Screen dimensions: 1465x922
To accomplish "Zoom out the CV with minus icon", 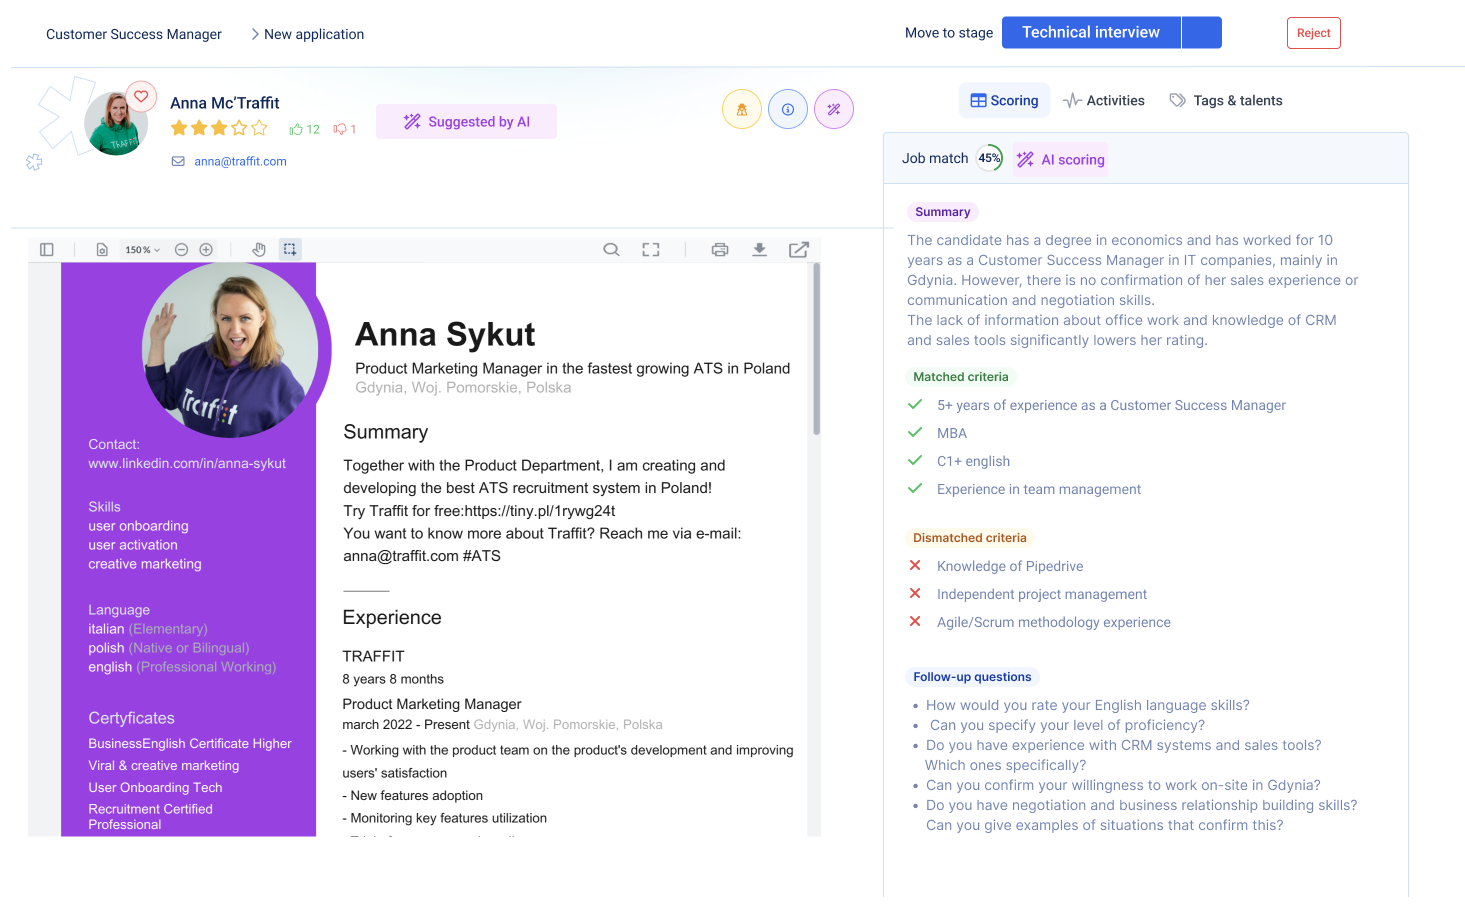I will point(181,250).
